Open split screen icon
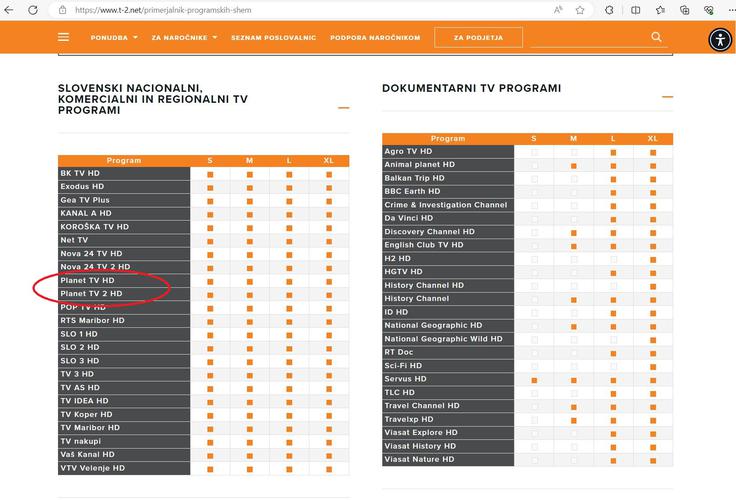The image size is (736, 500). pos(636,10)
